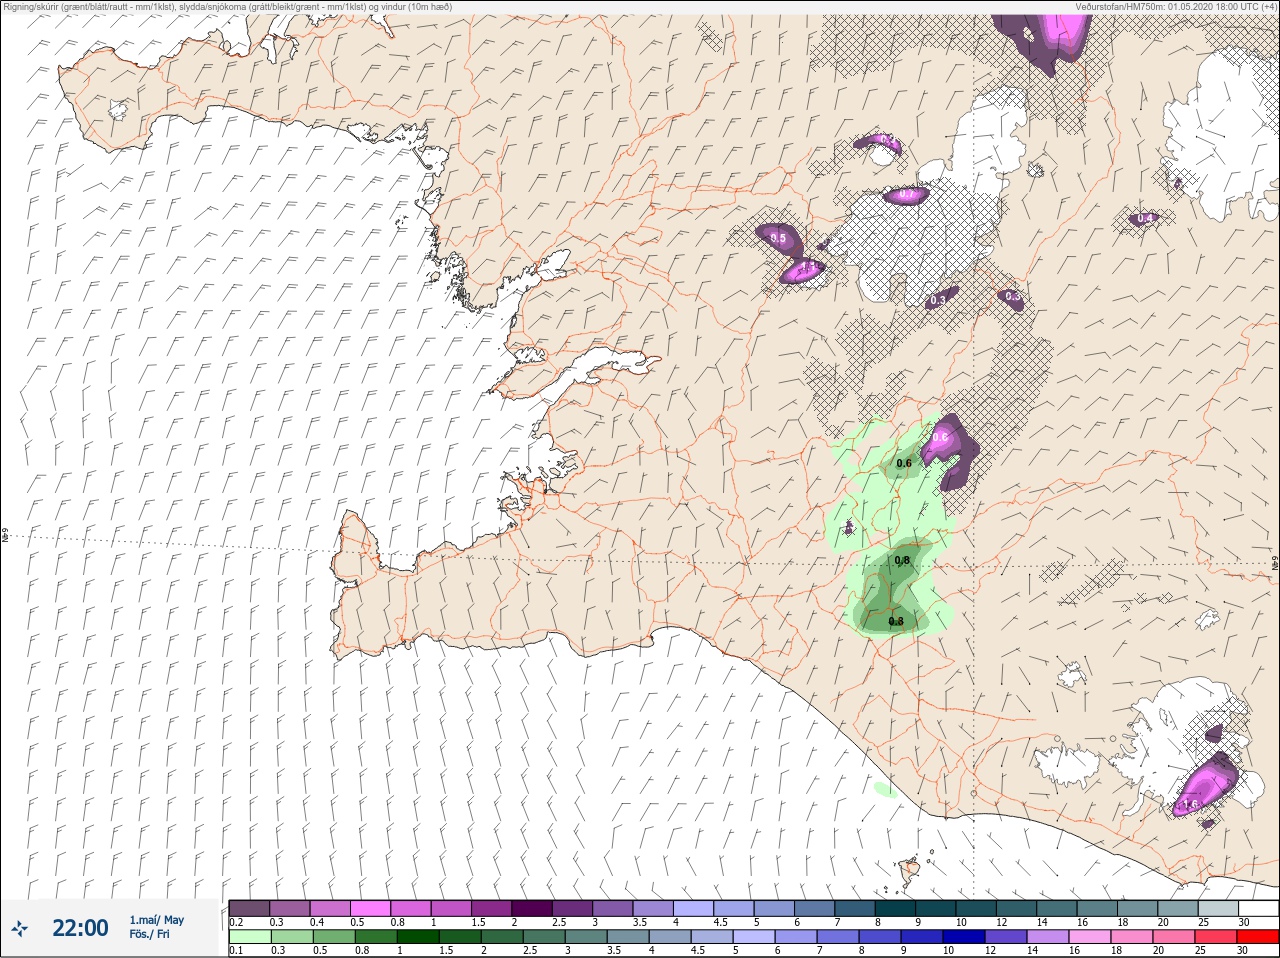
Task: Pick the lightest green 0.1 swatch in the bottom legend row
Action: [x=249, y=937]
